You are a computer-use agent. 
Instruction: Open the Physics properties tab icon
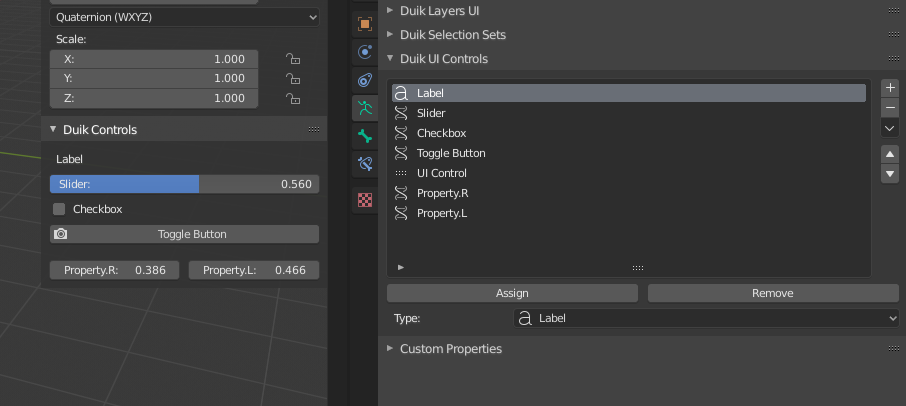[365, 52]
